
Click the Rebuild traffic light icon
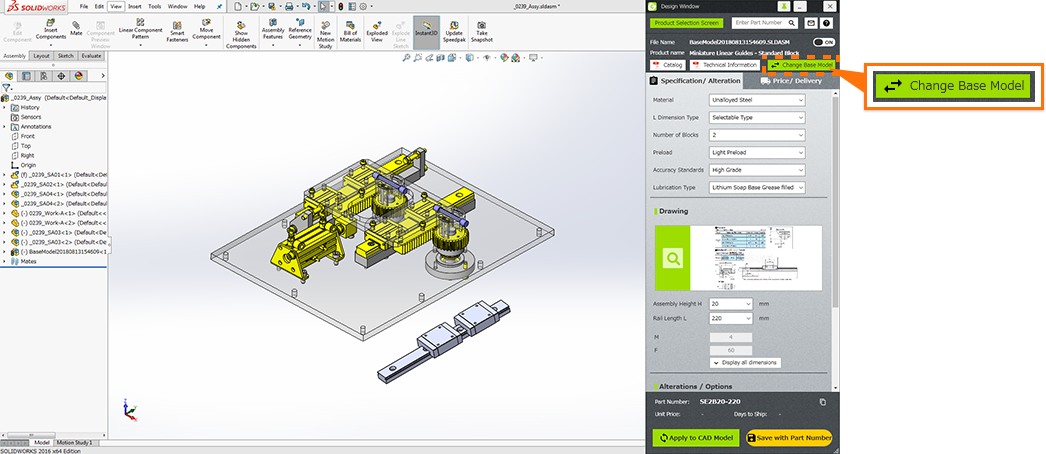tap(340, 6)
